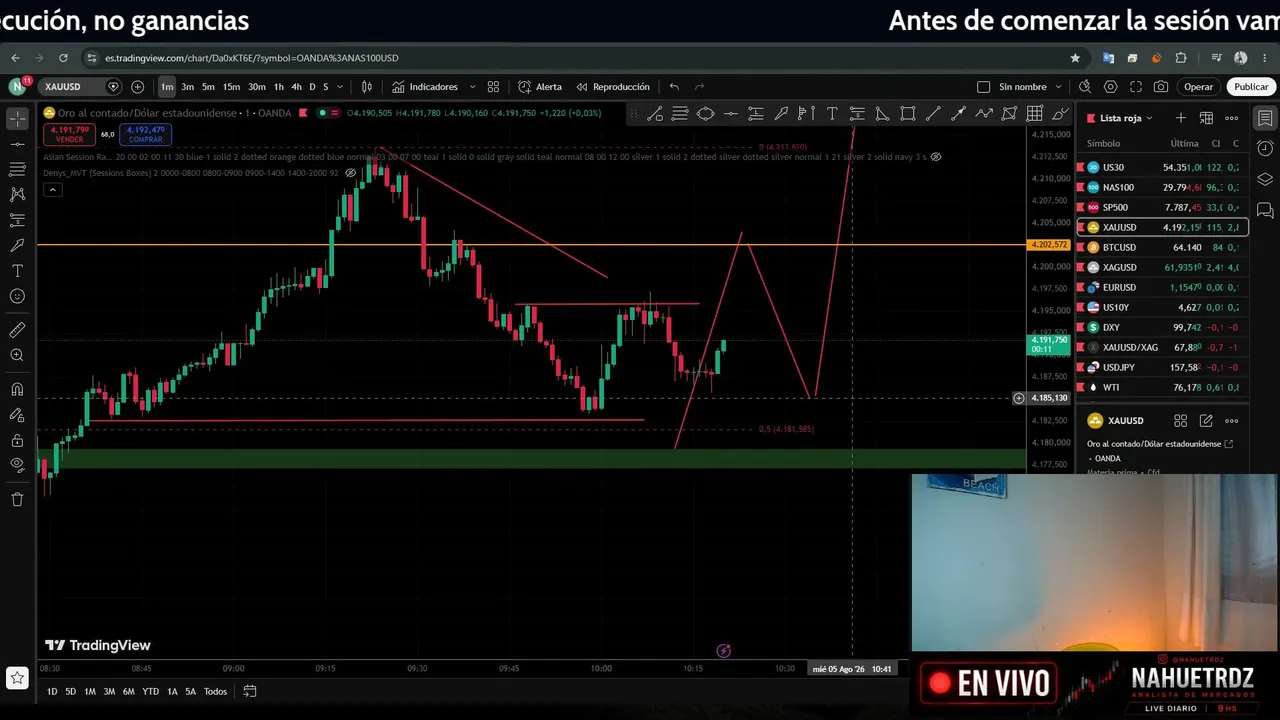1280x720 pixels.
Task: Hide all drawings with the eye icon
Action: 17,465
